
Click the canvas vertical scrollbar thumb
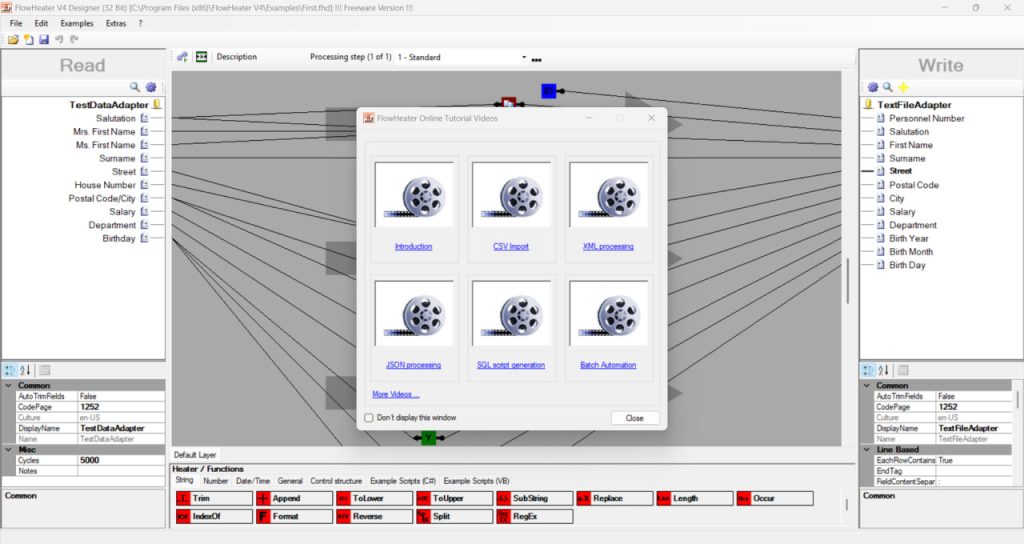coord(848,280)
